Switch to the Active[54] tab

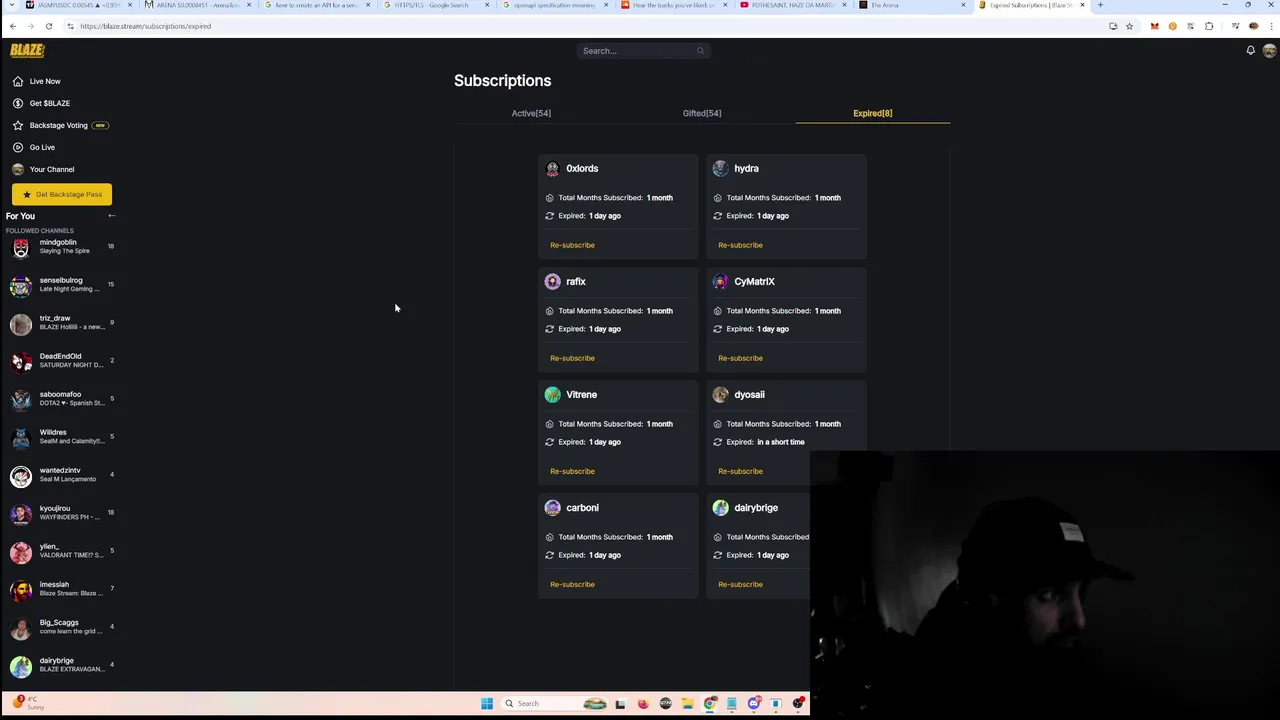tap(531, 113)
